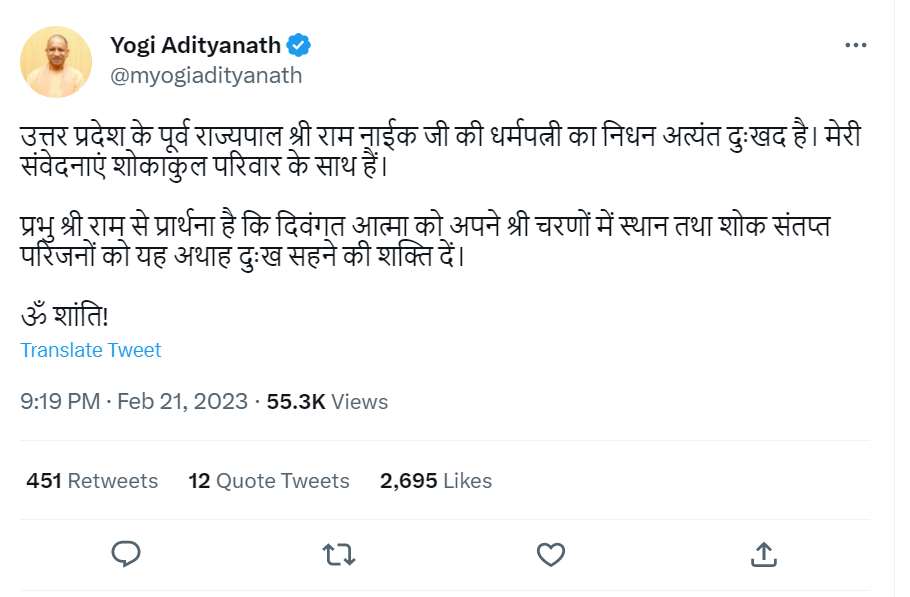The height and width of the screenshot is (597, 910).
Task: Toggle the heart Like icon
Action: 551,553
